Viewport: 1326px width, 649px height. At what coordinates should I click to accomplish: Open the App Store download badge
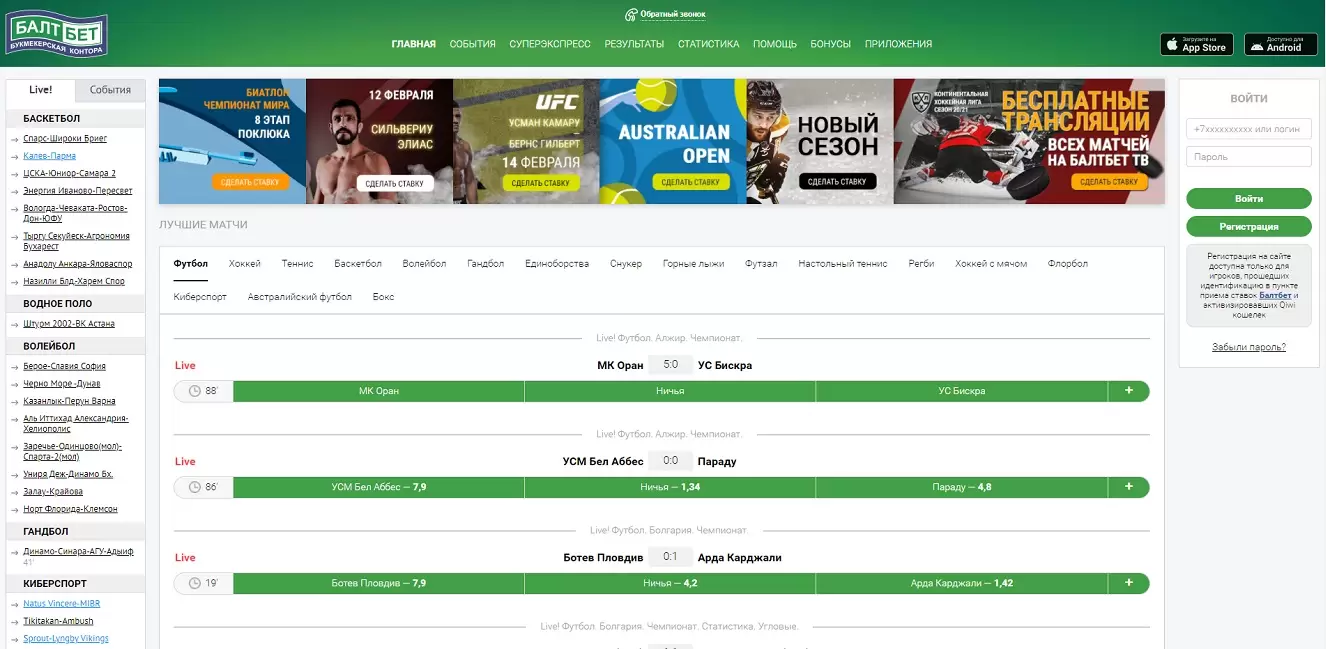pyautogui.click(x=1197, y=44)
